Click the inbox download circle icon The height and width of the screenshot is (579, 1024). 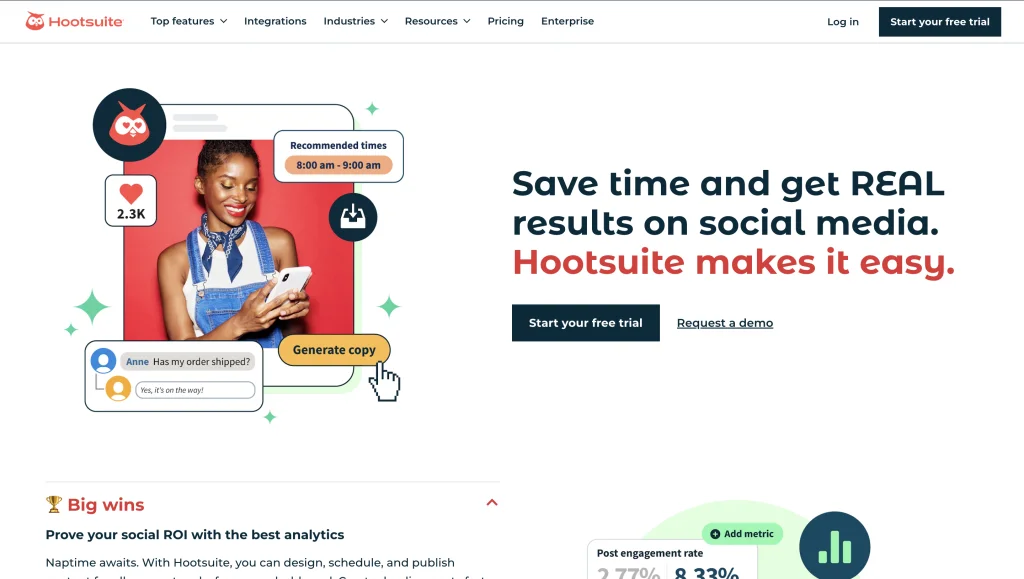pyautogui.click(x=353, y=217)
